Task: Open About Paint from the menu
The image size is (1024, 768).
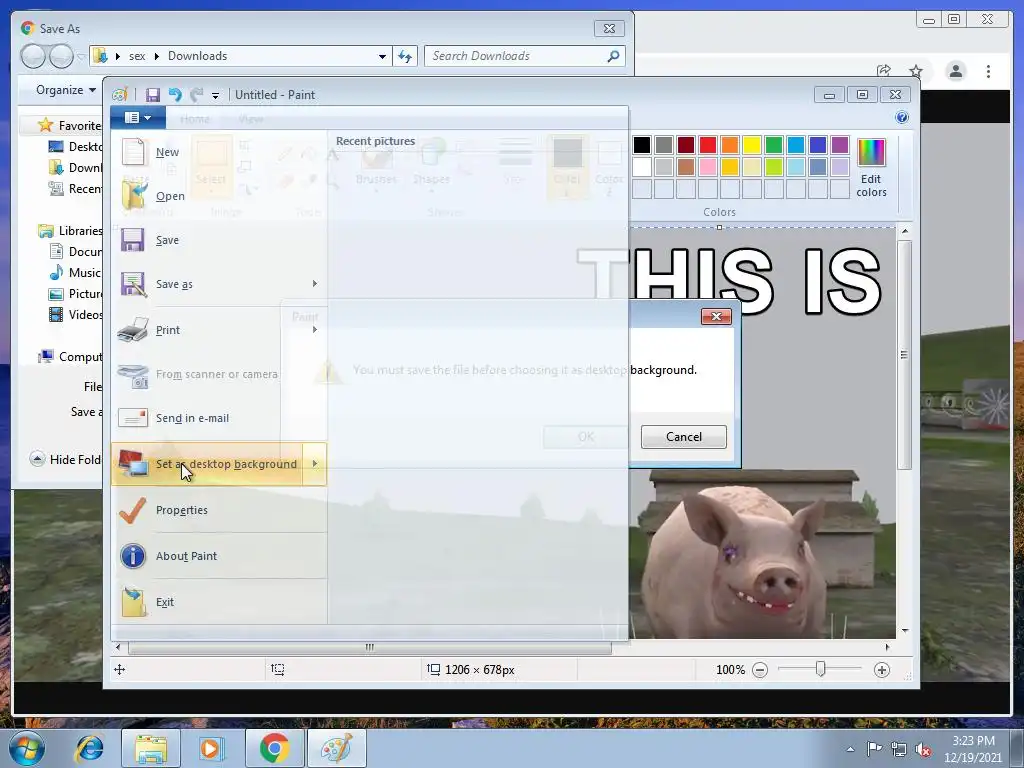Action: (219, 556)
